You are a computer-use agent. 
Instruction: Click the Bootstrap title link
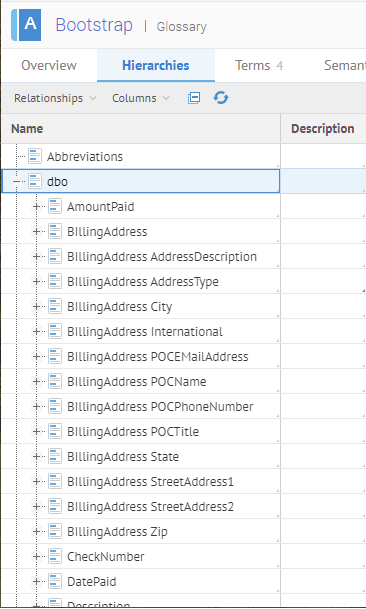coord(94,25)
